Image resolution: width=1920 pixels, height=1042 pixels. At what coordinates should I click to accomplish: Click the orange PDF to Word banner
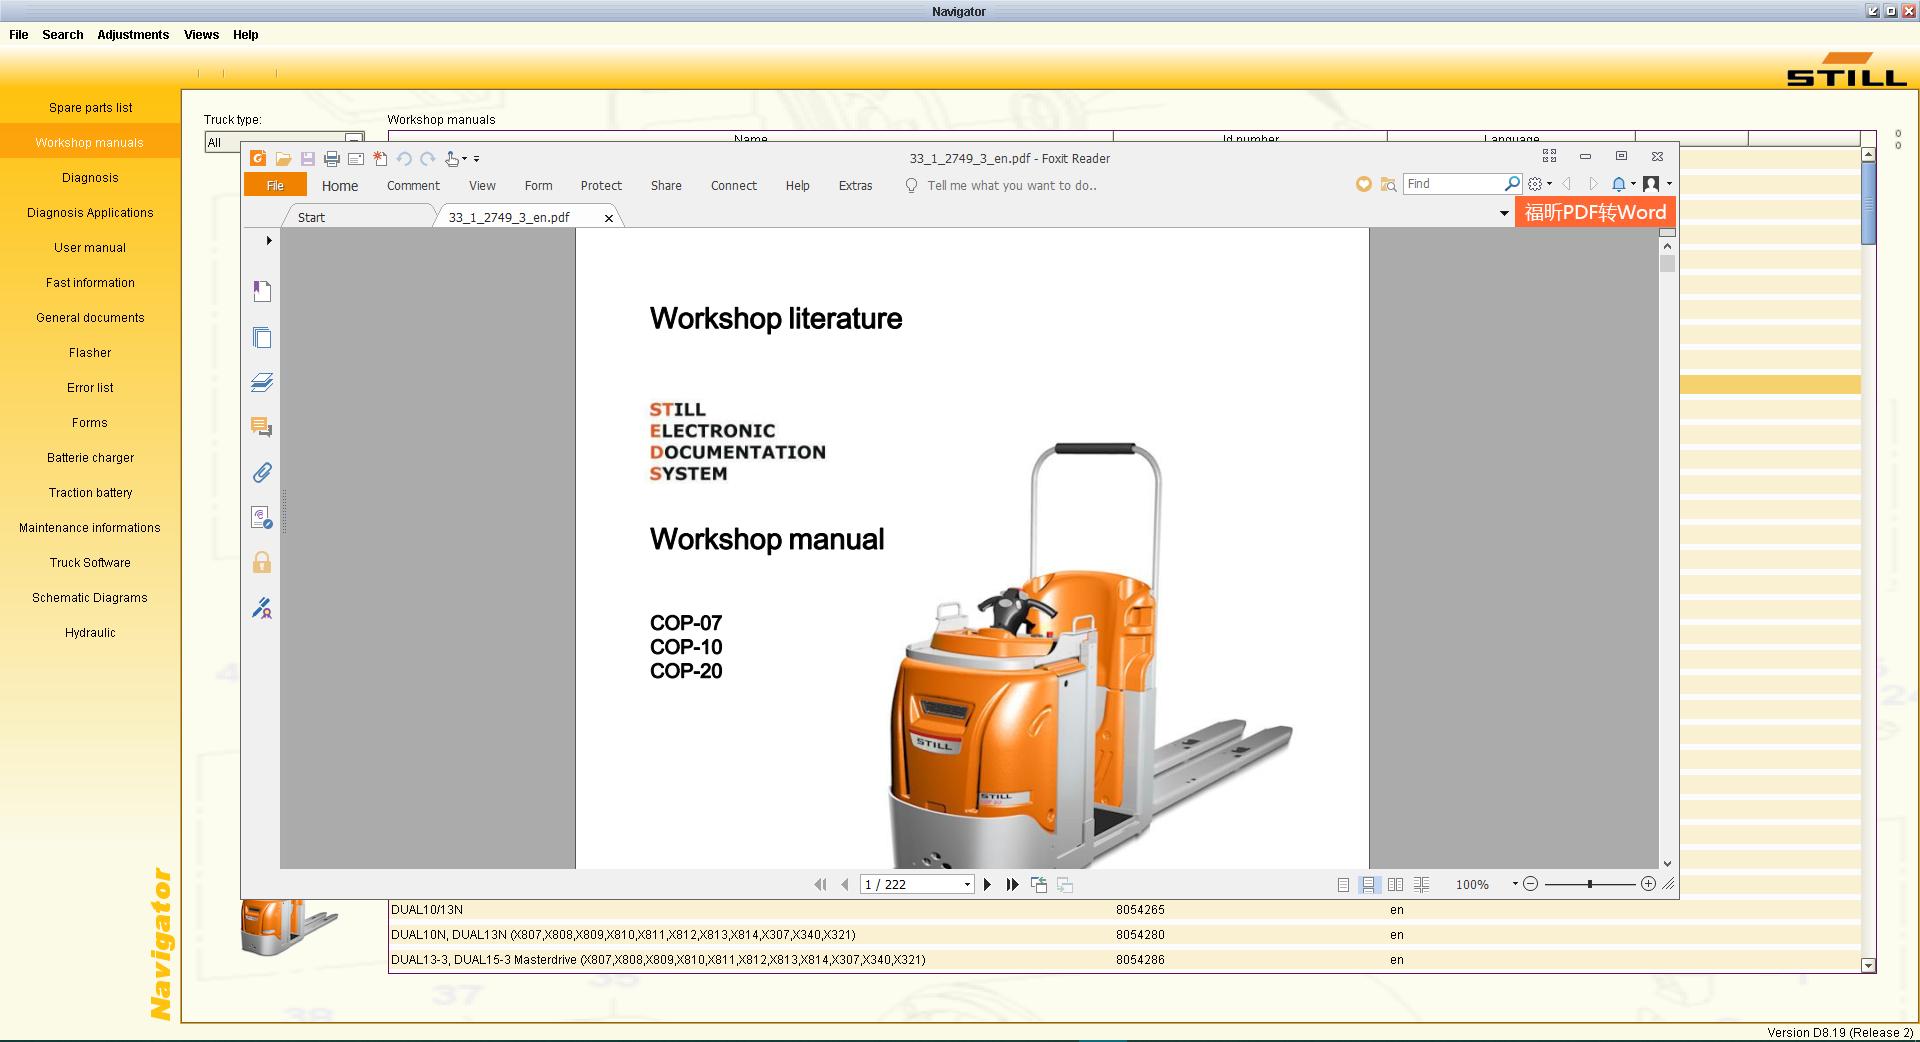coord(1594,212)
